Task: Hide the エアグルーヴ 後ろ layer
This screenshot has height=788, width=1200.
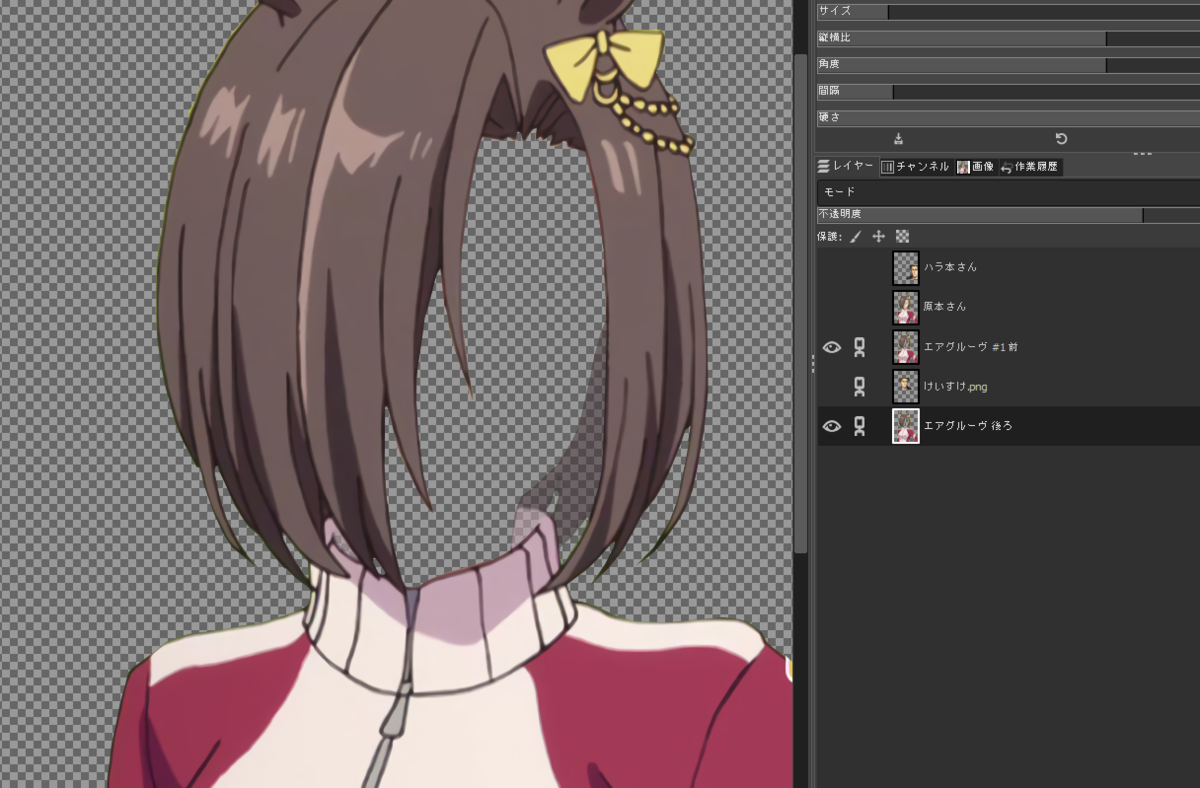Action: pos(831,425)
